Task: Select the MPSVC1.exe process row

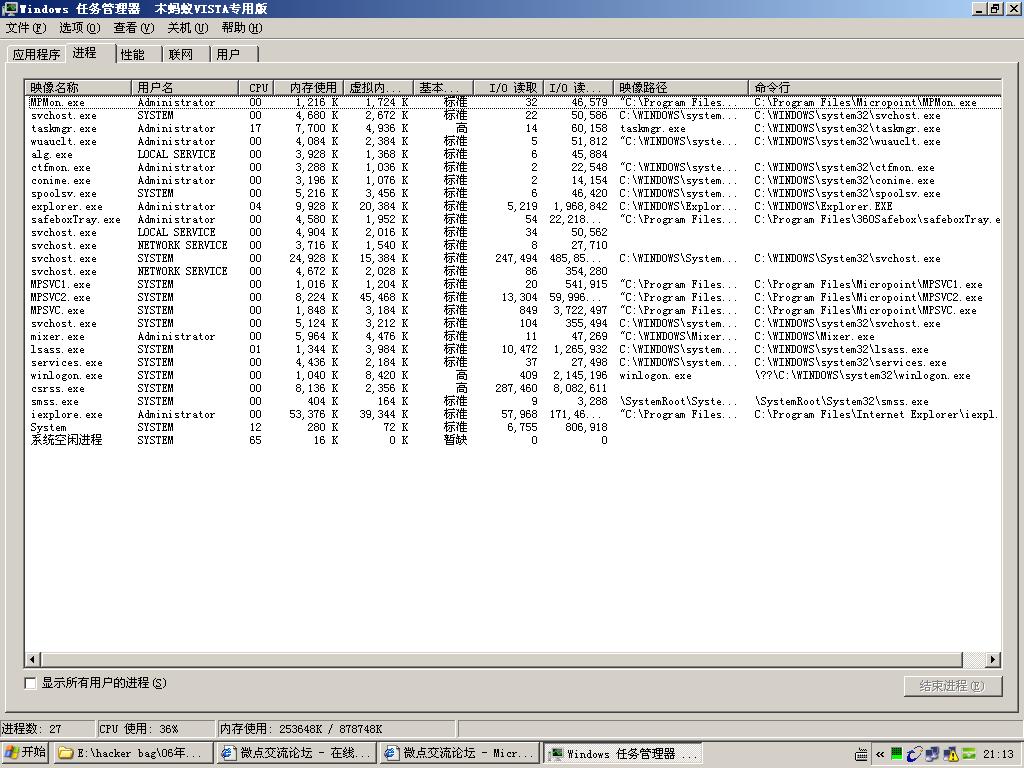Action: point(513,285)
